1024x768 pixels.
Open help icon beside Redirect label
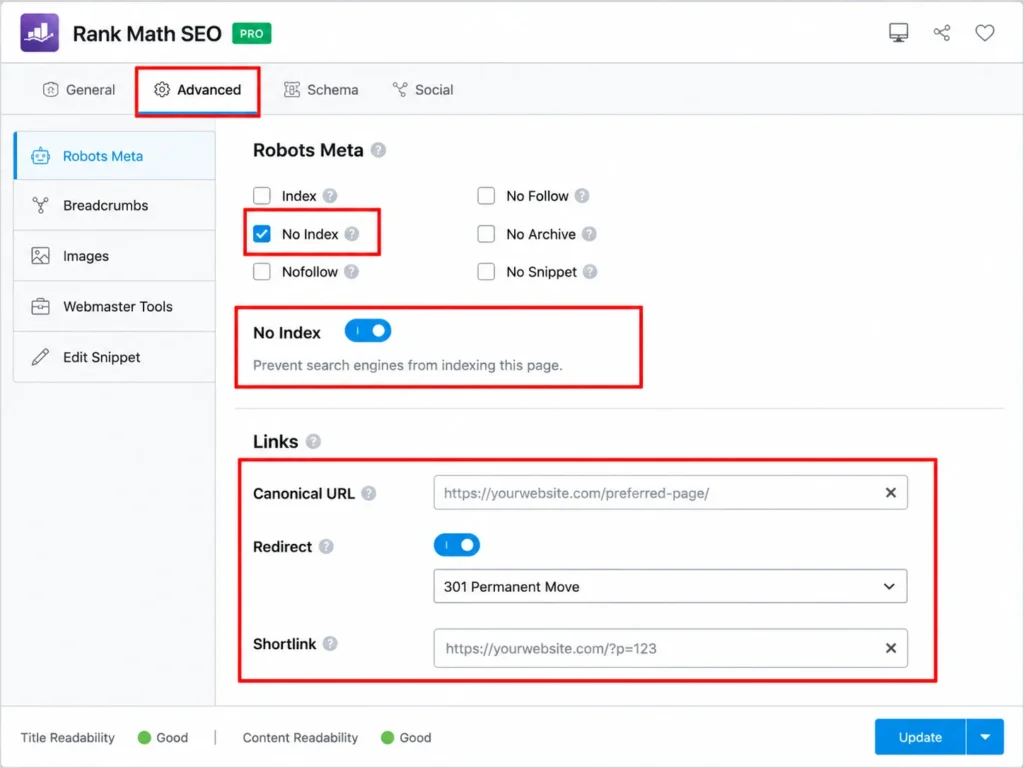tap(326, 547)
